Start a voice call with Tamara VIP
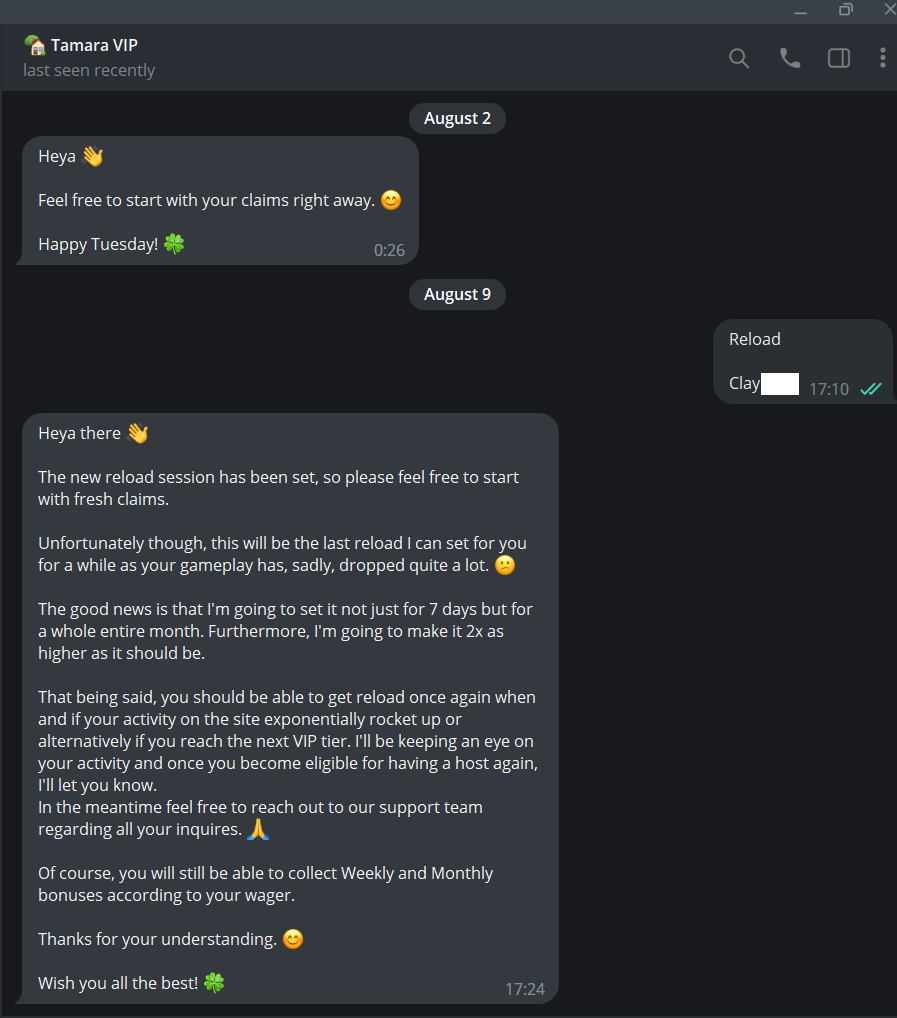 pos(789,58)
